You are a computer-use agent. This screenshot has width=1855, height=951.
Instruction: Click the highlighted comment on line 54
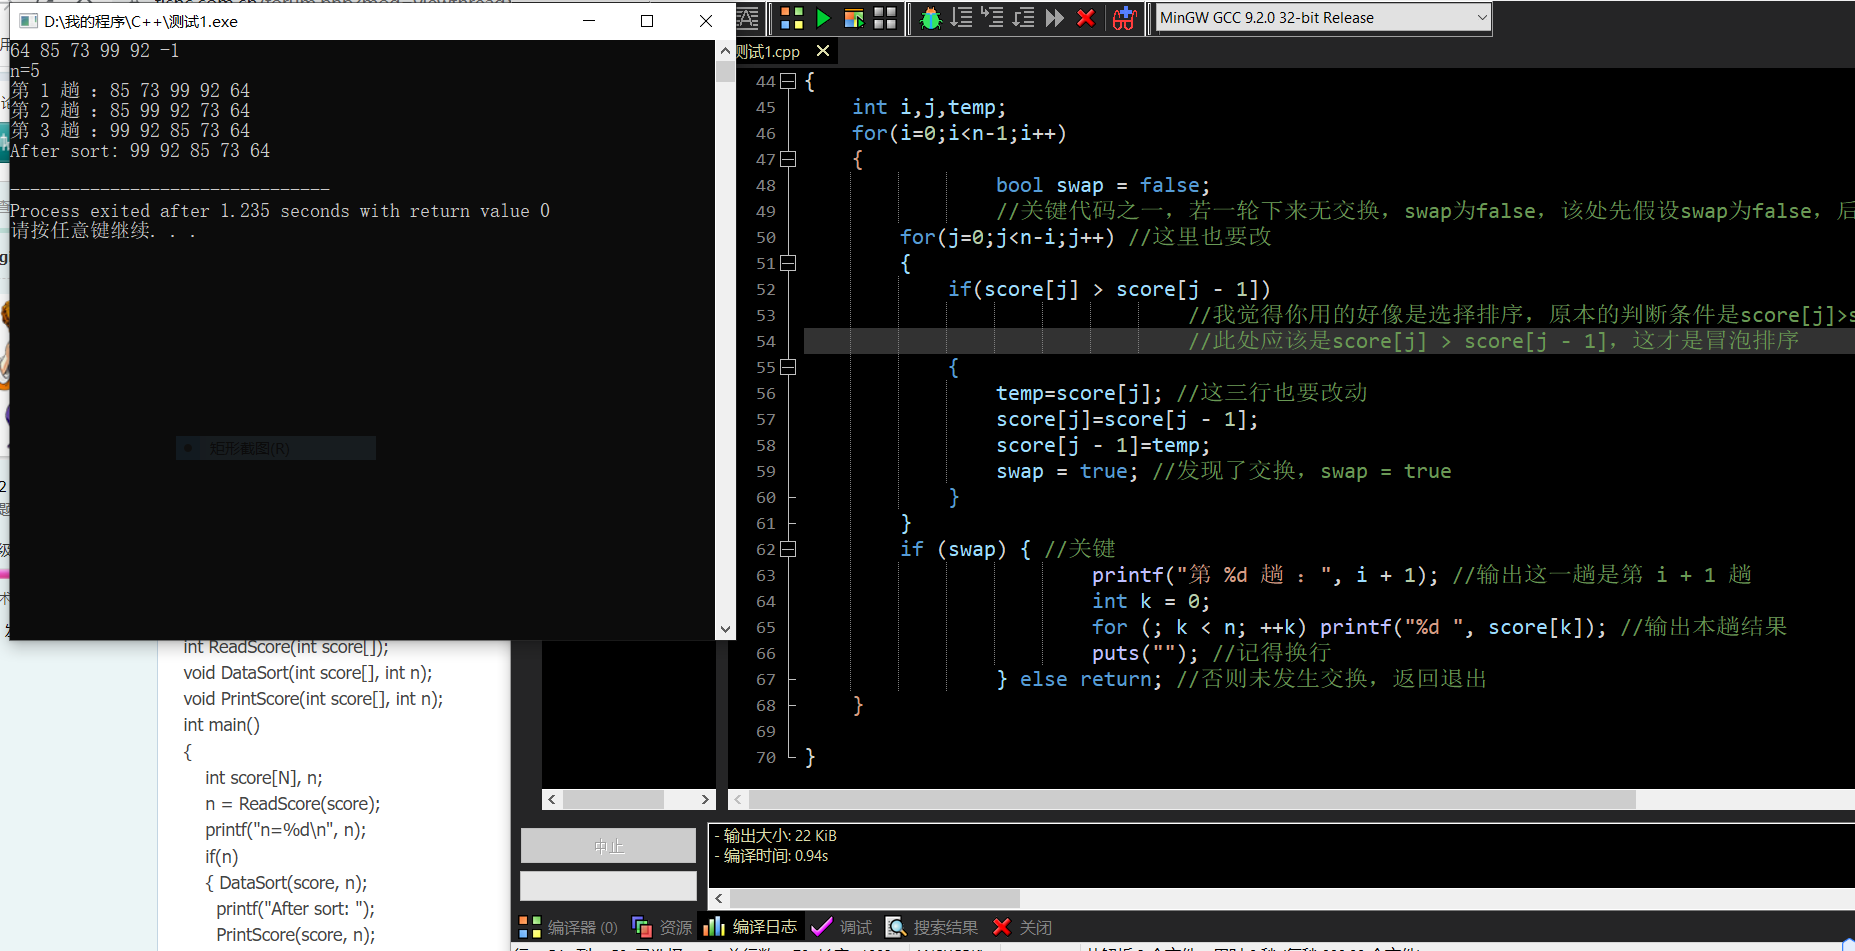click(1493, 341)
